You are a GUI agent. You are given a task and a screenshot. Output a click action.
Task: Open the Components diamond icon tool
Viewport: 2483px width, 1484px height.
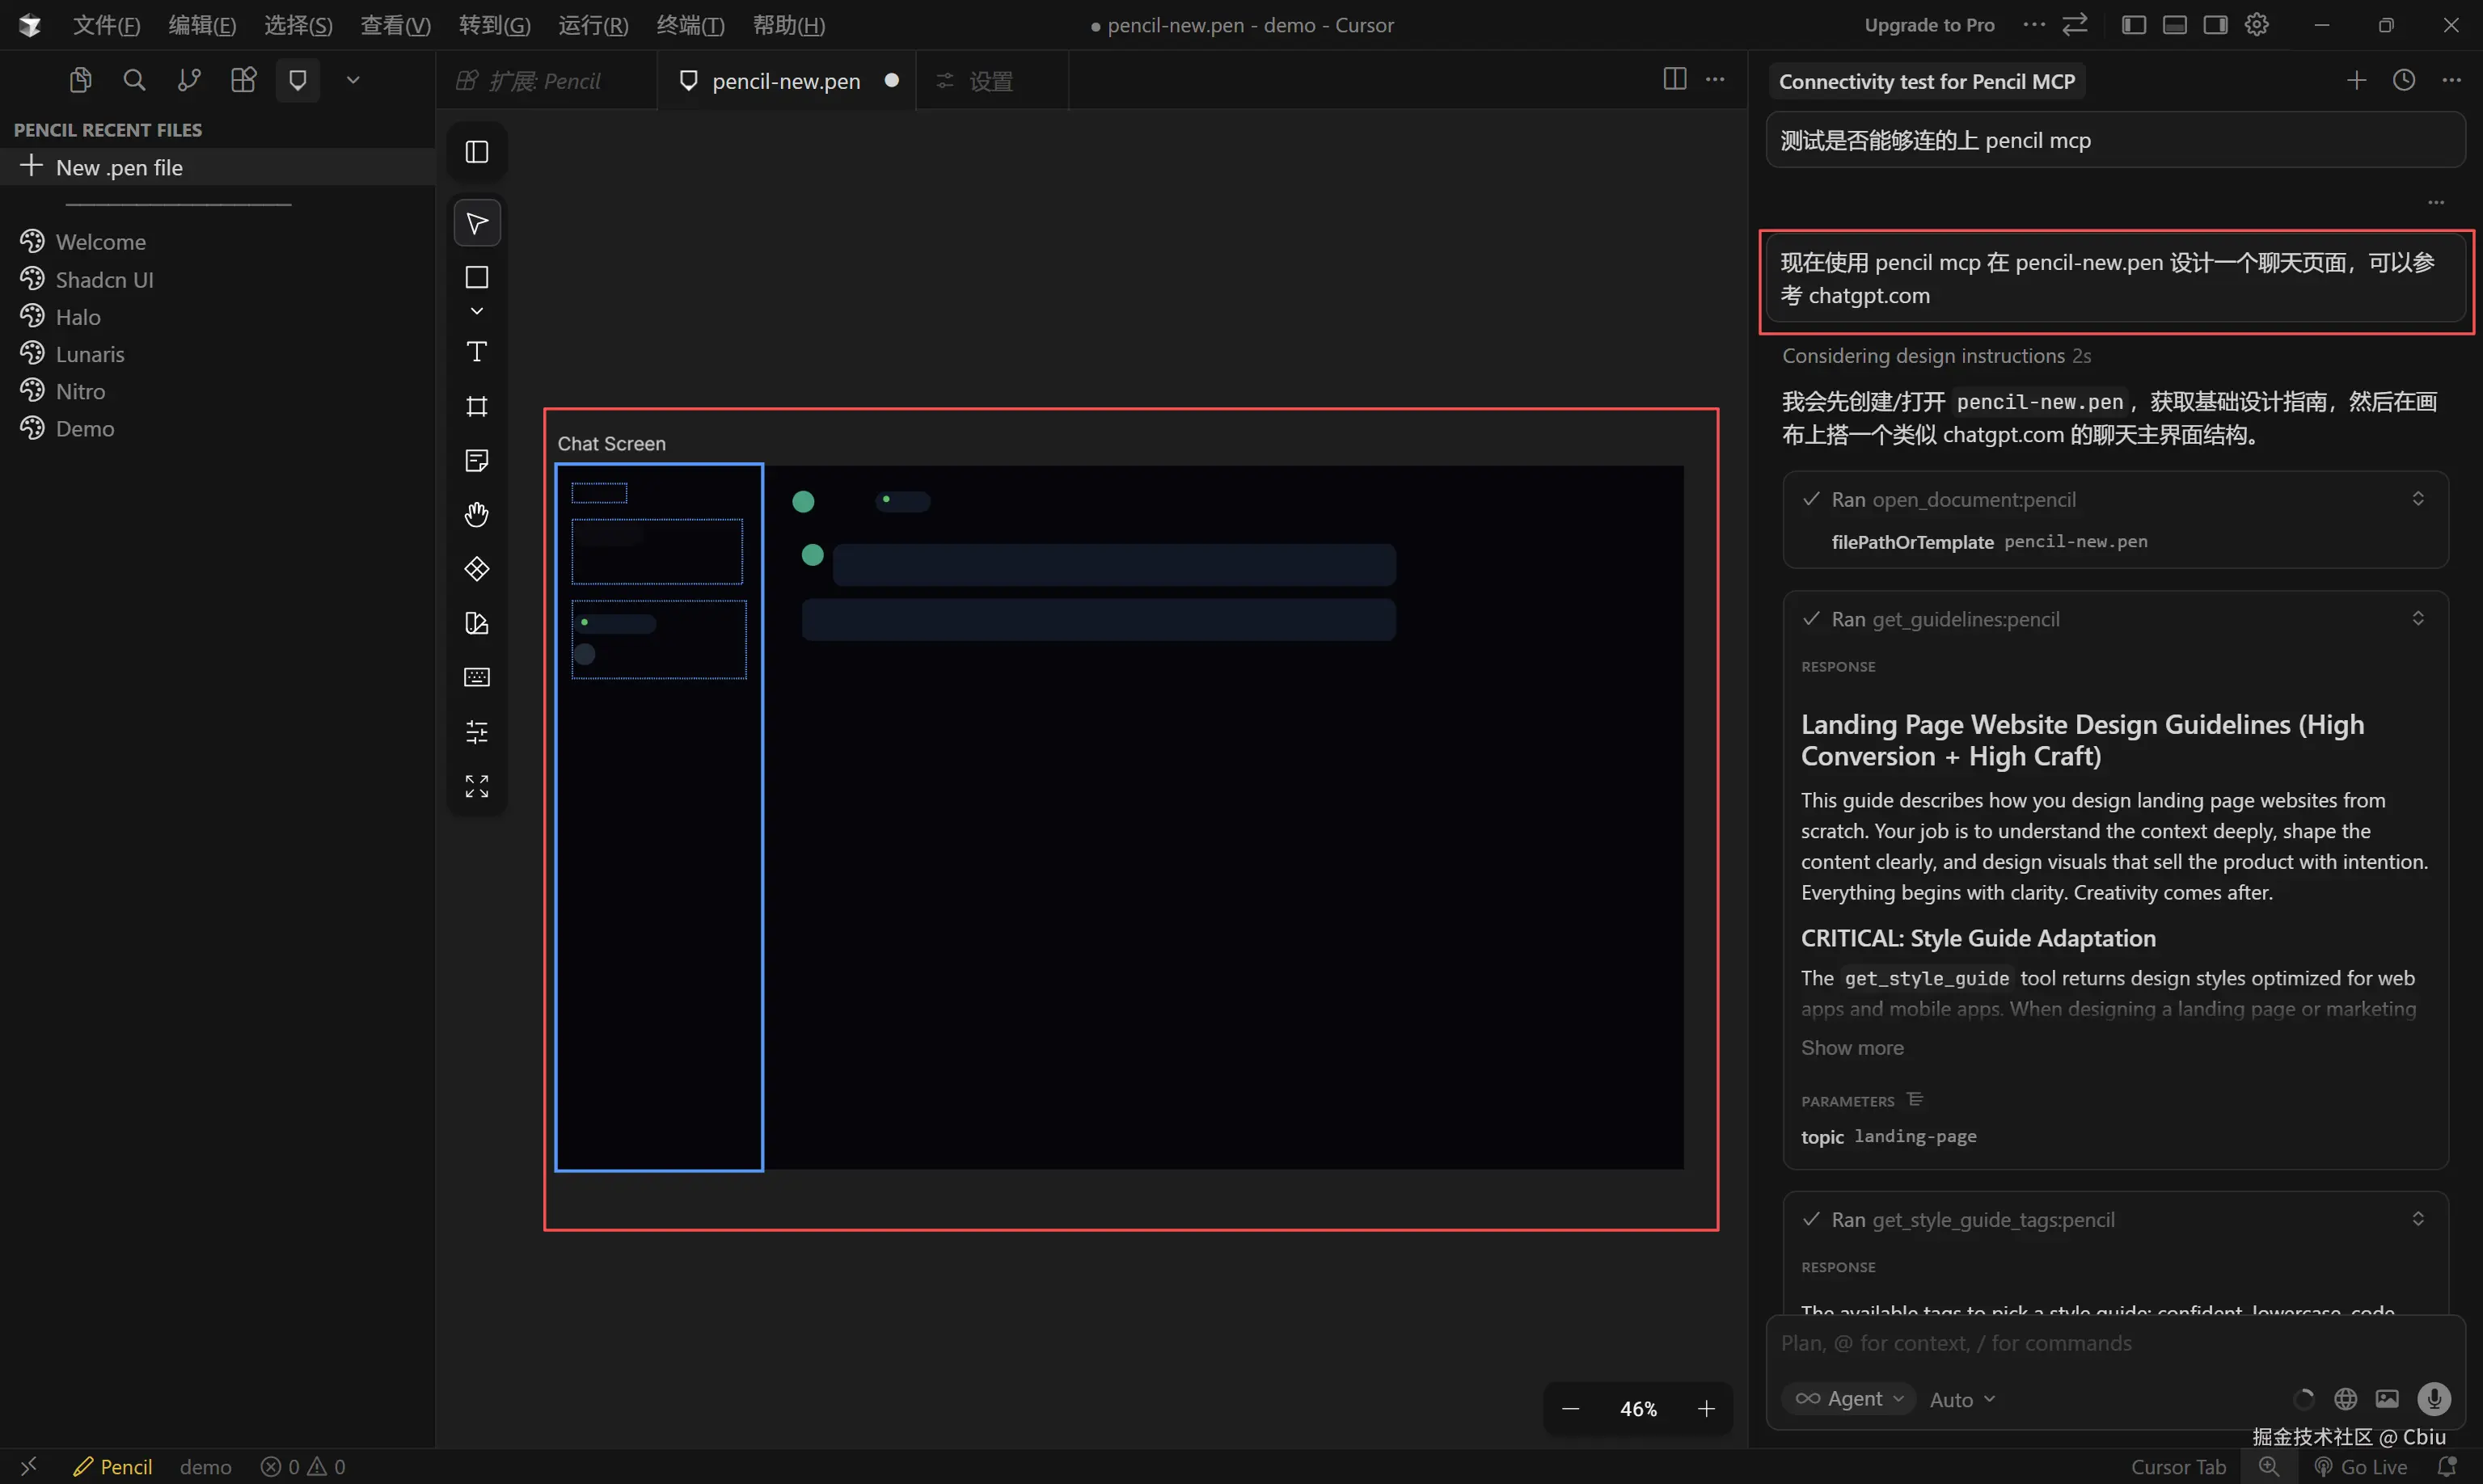click(x=477, y=569)
